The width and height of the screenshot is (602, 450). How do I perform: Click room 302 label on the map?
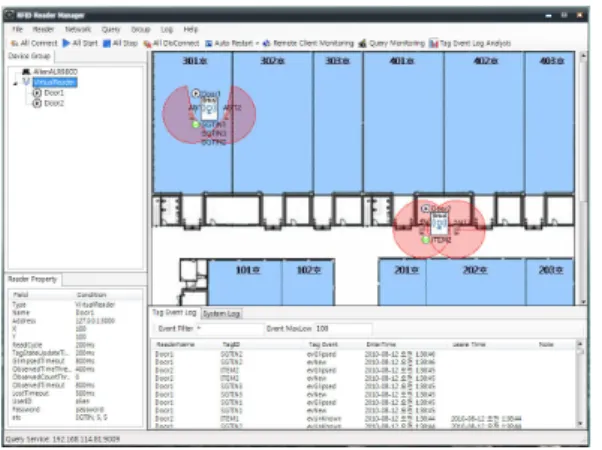point(272,61)
